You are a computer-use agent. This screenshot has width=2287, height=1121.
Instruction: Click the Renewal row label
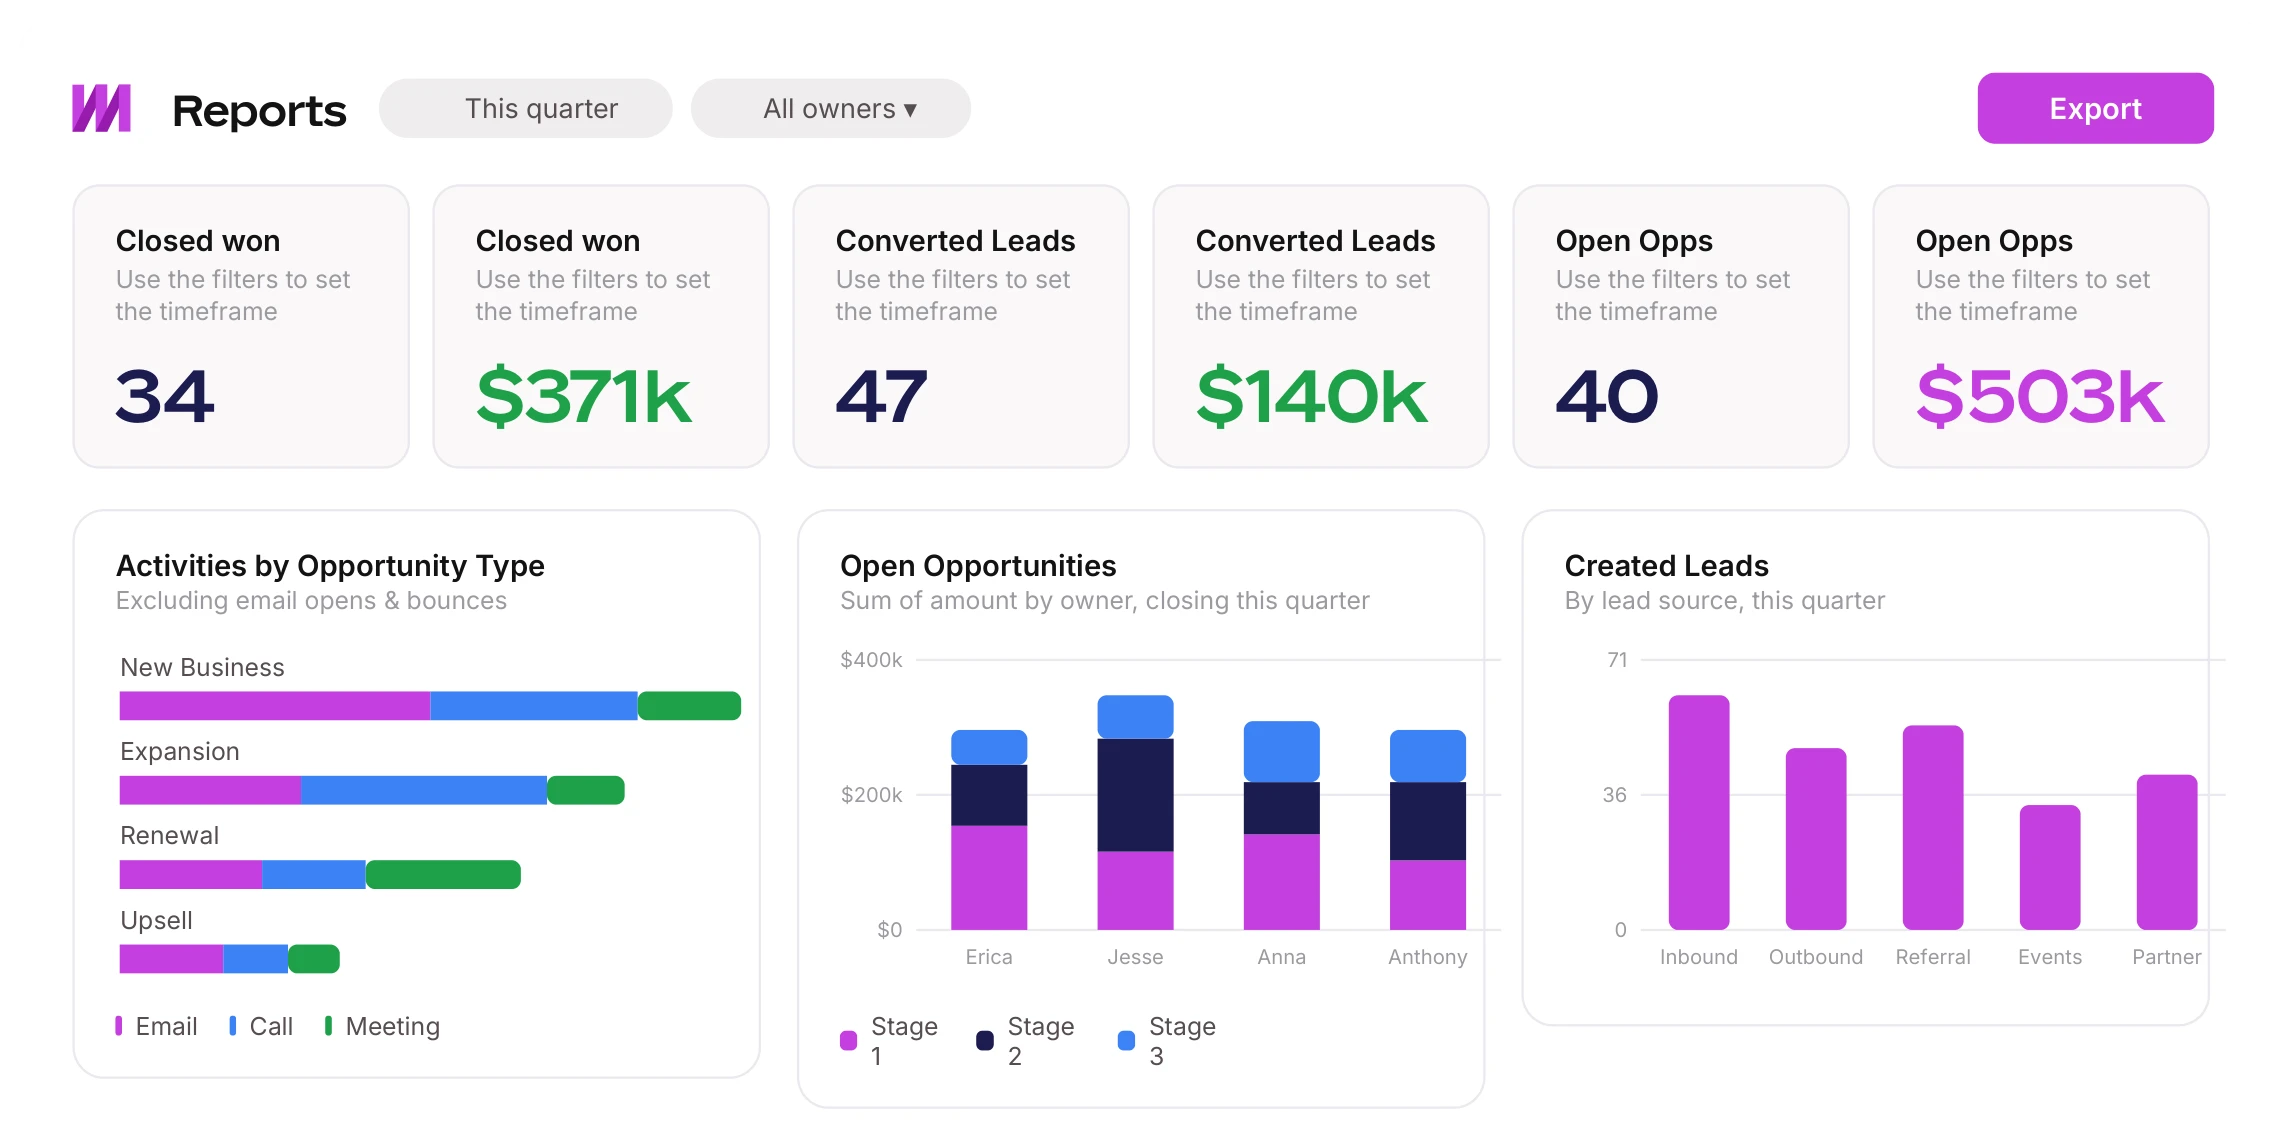point(169,835)
